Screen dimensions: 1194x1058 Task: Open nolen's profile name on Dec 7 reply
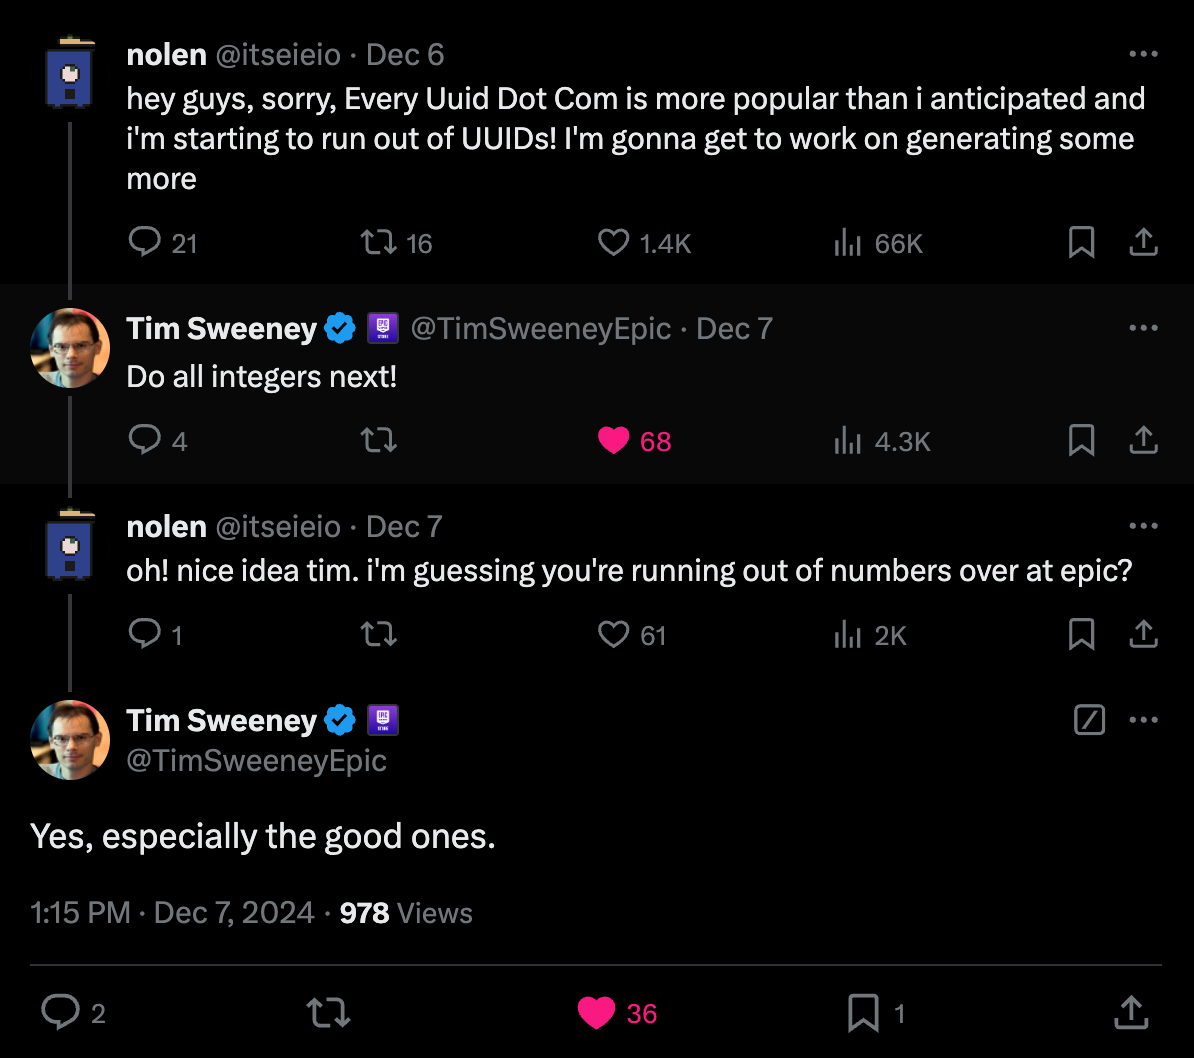click(x=166, y=526)
